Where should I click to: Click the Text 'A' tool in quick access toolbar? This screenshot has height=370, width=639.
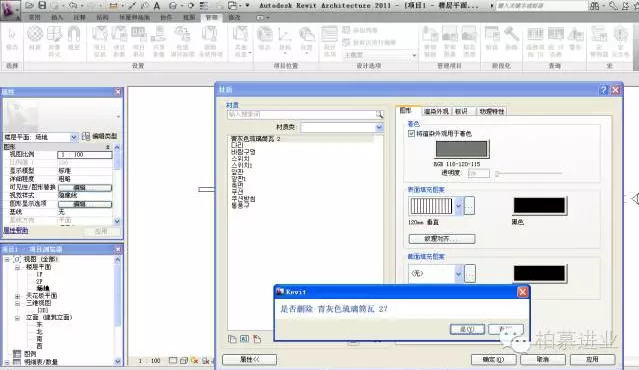tap(157, 6)
